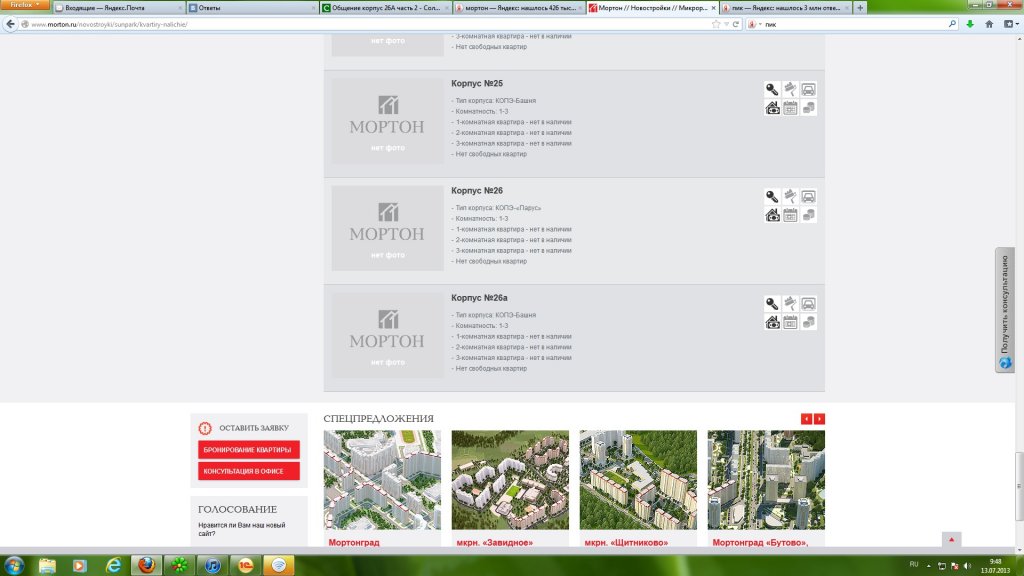Click the car parking icon for Корпус №26а
The height and width of the screenshot is (576, 1024).
click(x=808, y=304)
